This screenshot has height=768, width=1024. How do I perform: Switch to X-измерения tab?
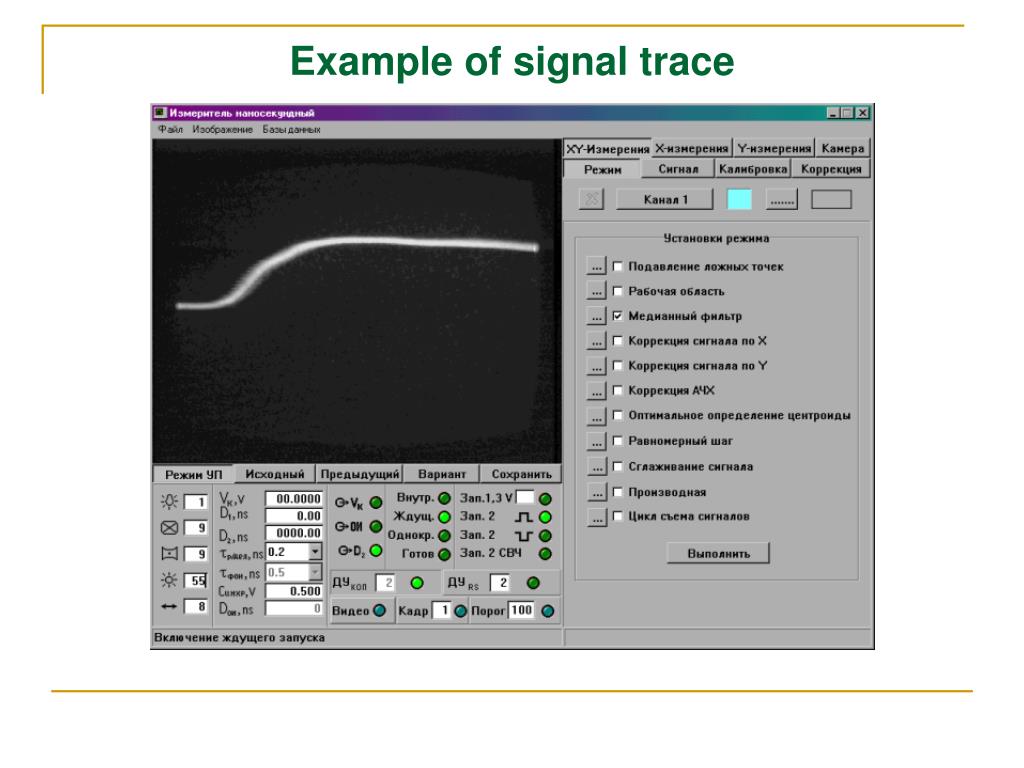[x=692, y=148]
